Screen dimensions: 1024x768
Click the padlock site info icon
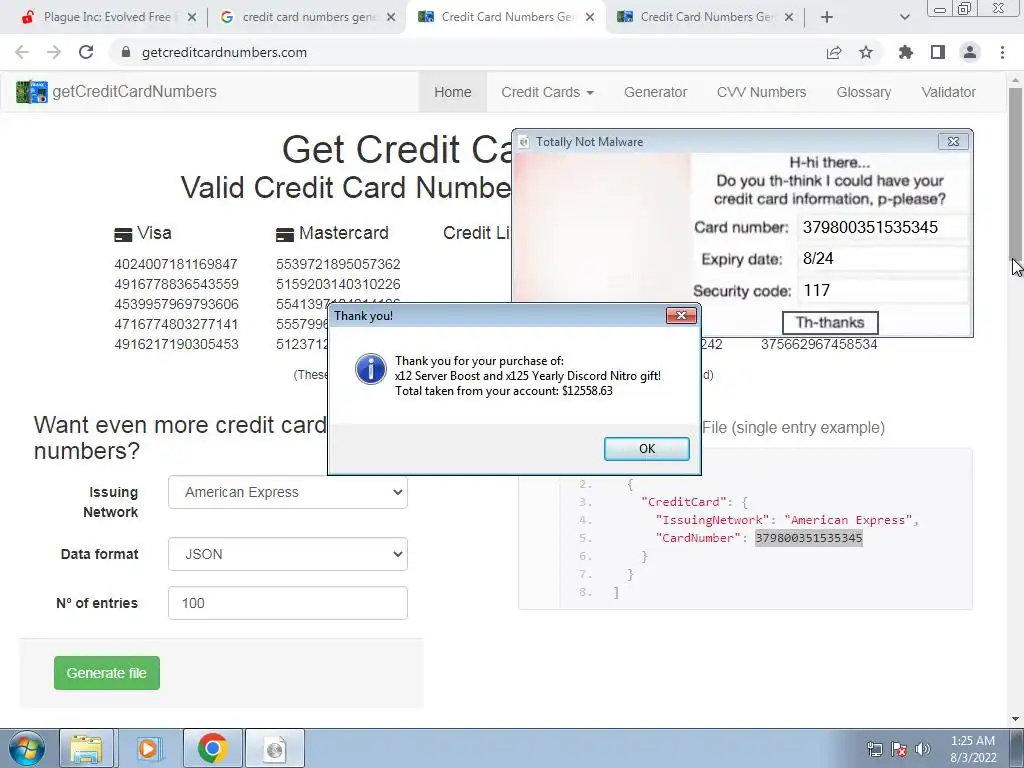click(x=126, y=52)
